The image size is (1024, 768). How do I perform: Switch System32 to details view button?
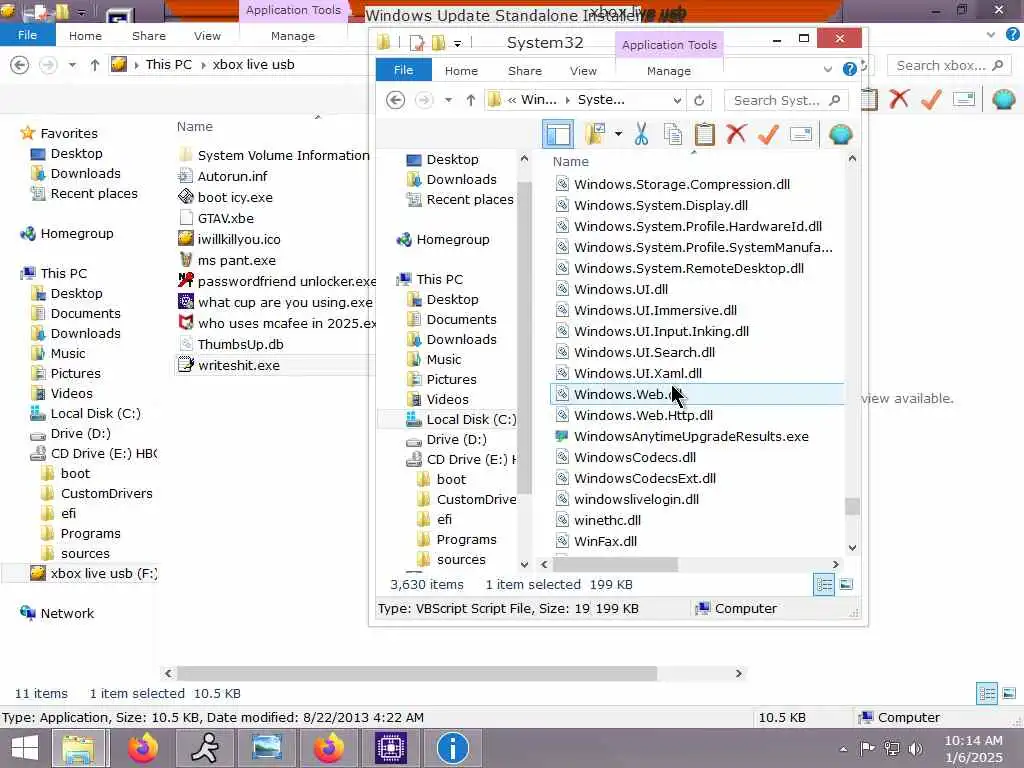point(824,584)
